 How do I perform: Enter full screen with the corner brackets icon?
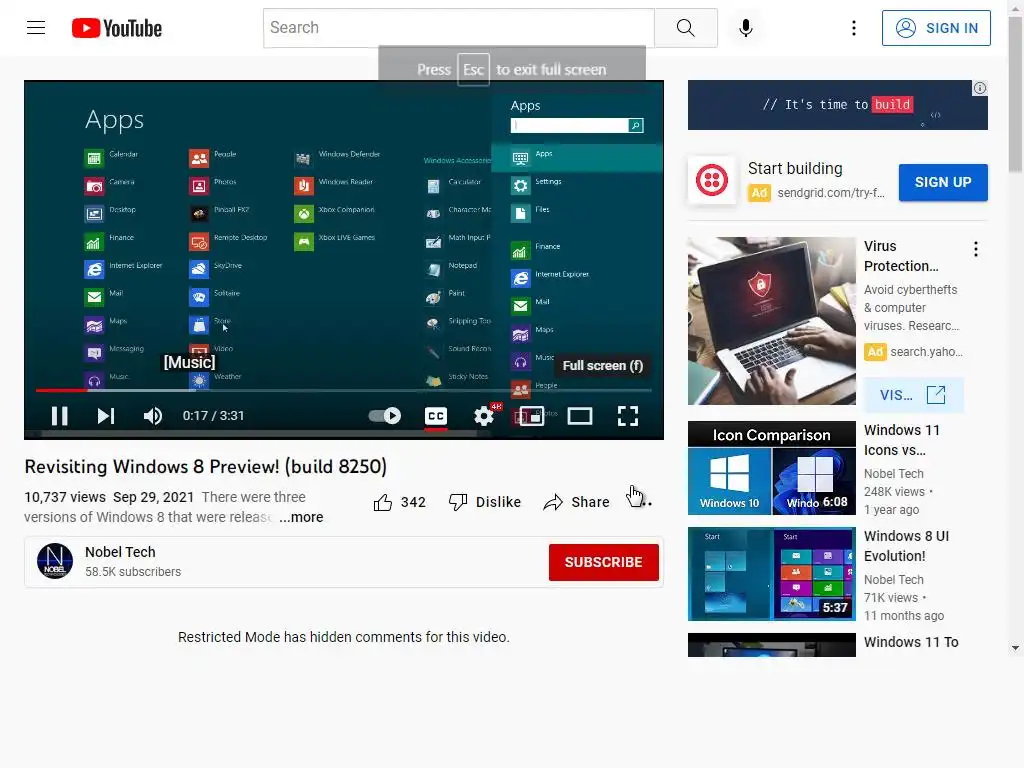click(x=628, y=416)
